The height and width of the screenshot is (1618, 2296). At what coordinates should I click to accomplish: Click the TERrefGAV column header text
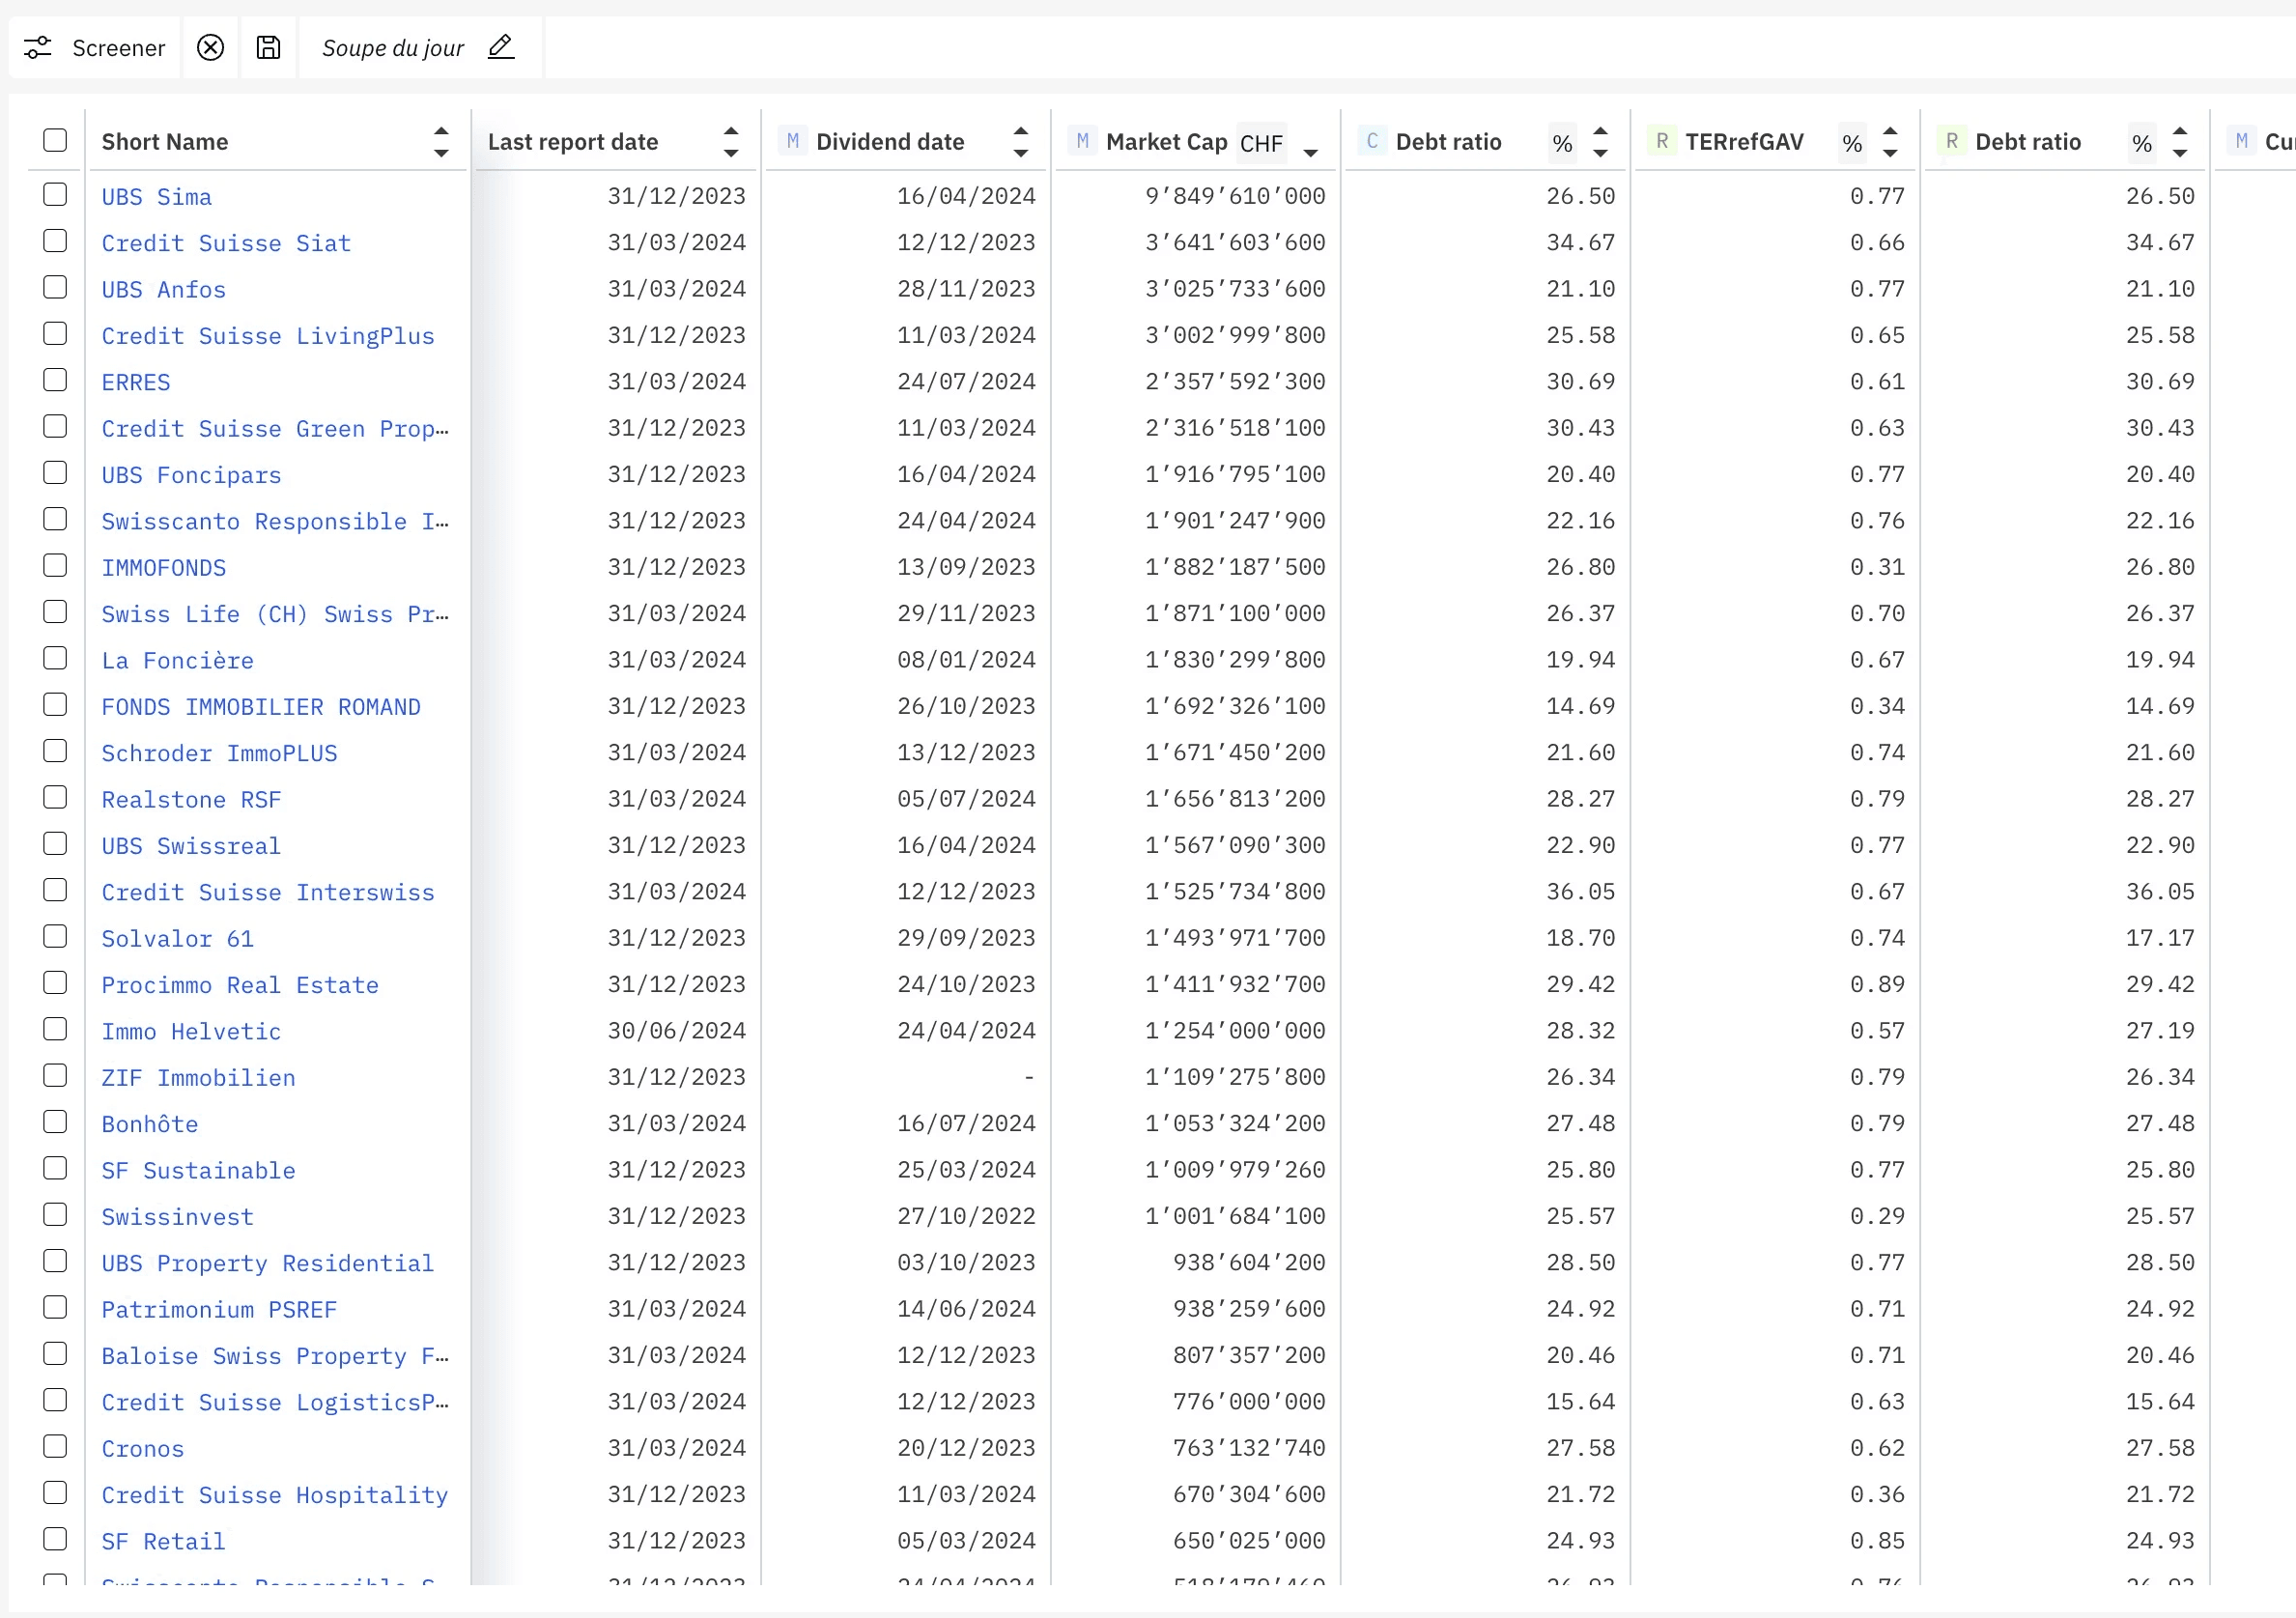[x=1745, y=142]
